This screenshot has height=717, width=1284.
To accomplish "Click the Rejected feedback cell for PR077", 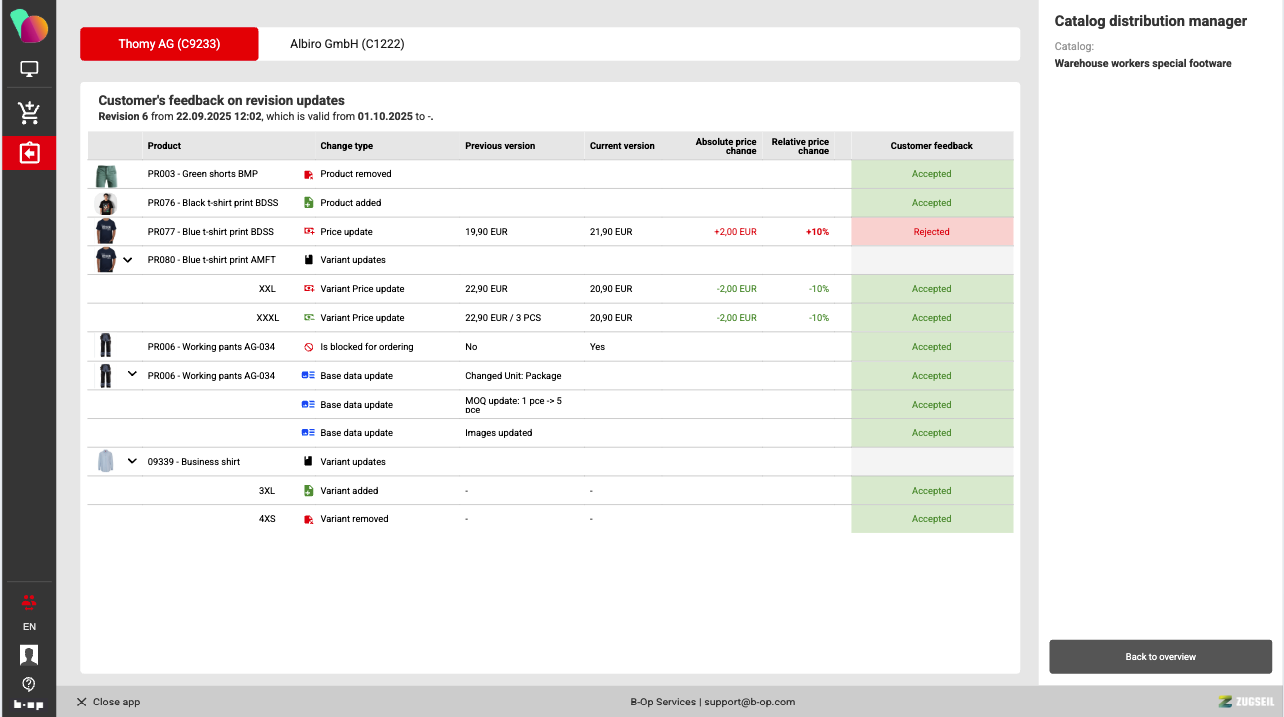I will click(931, 232).
